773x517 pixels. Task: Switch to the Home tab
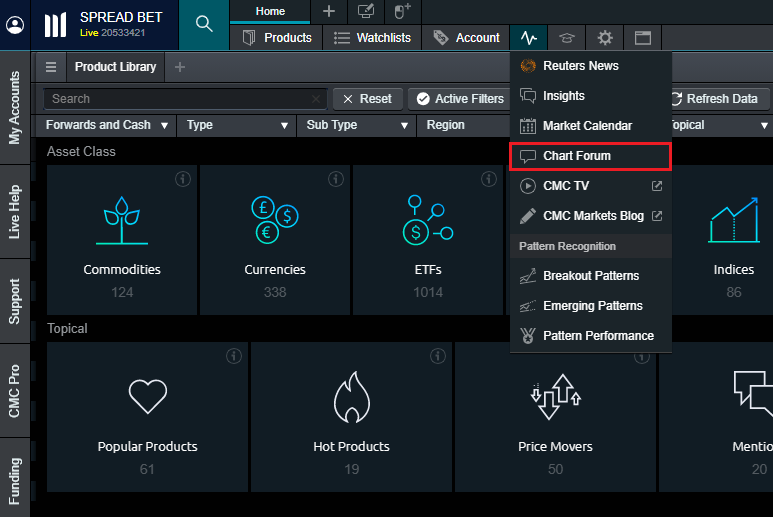click(270, 11)
